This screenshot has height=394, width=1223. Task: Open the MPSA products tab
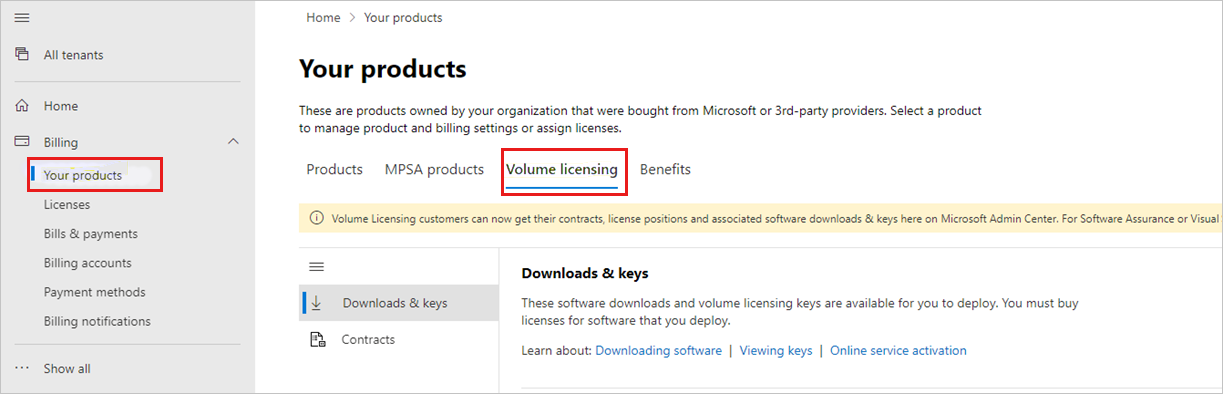[434, 169]
